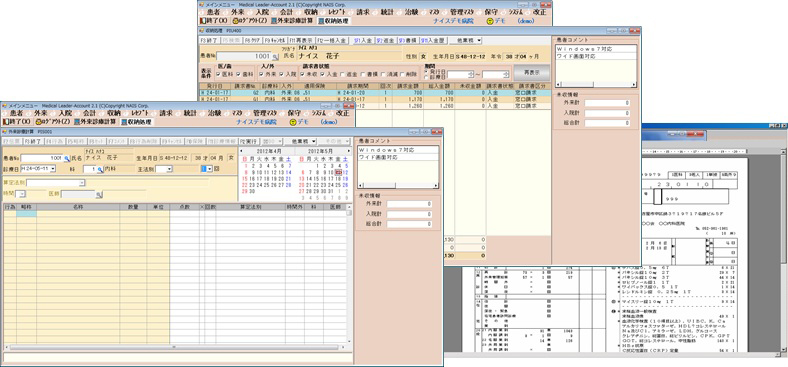Toggle the 入金 checkbox under 請求書状態
788x367 pixels.
pos(322,74)
